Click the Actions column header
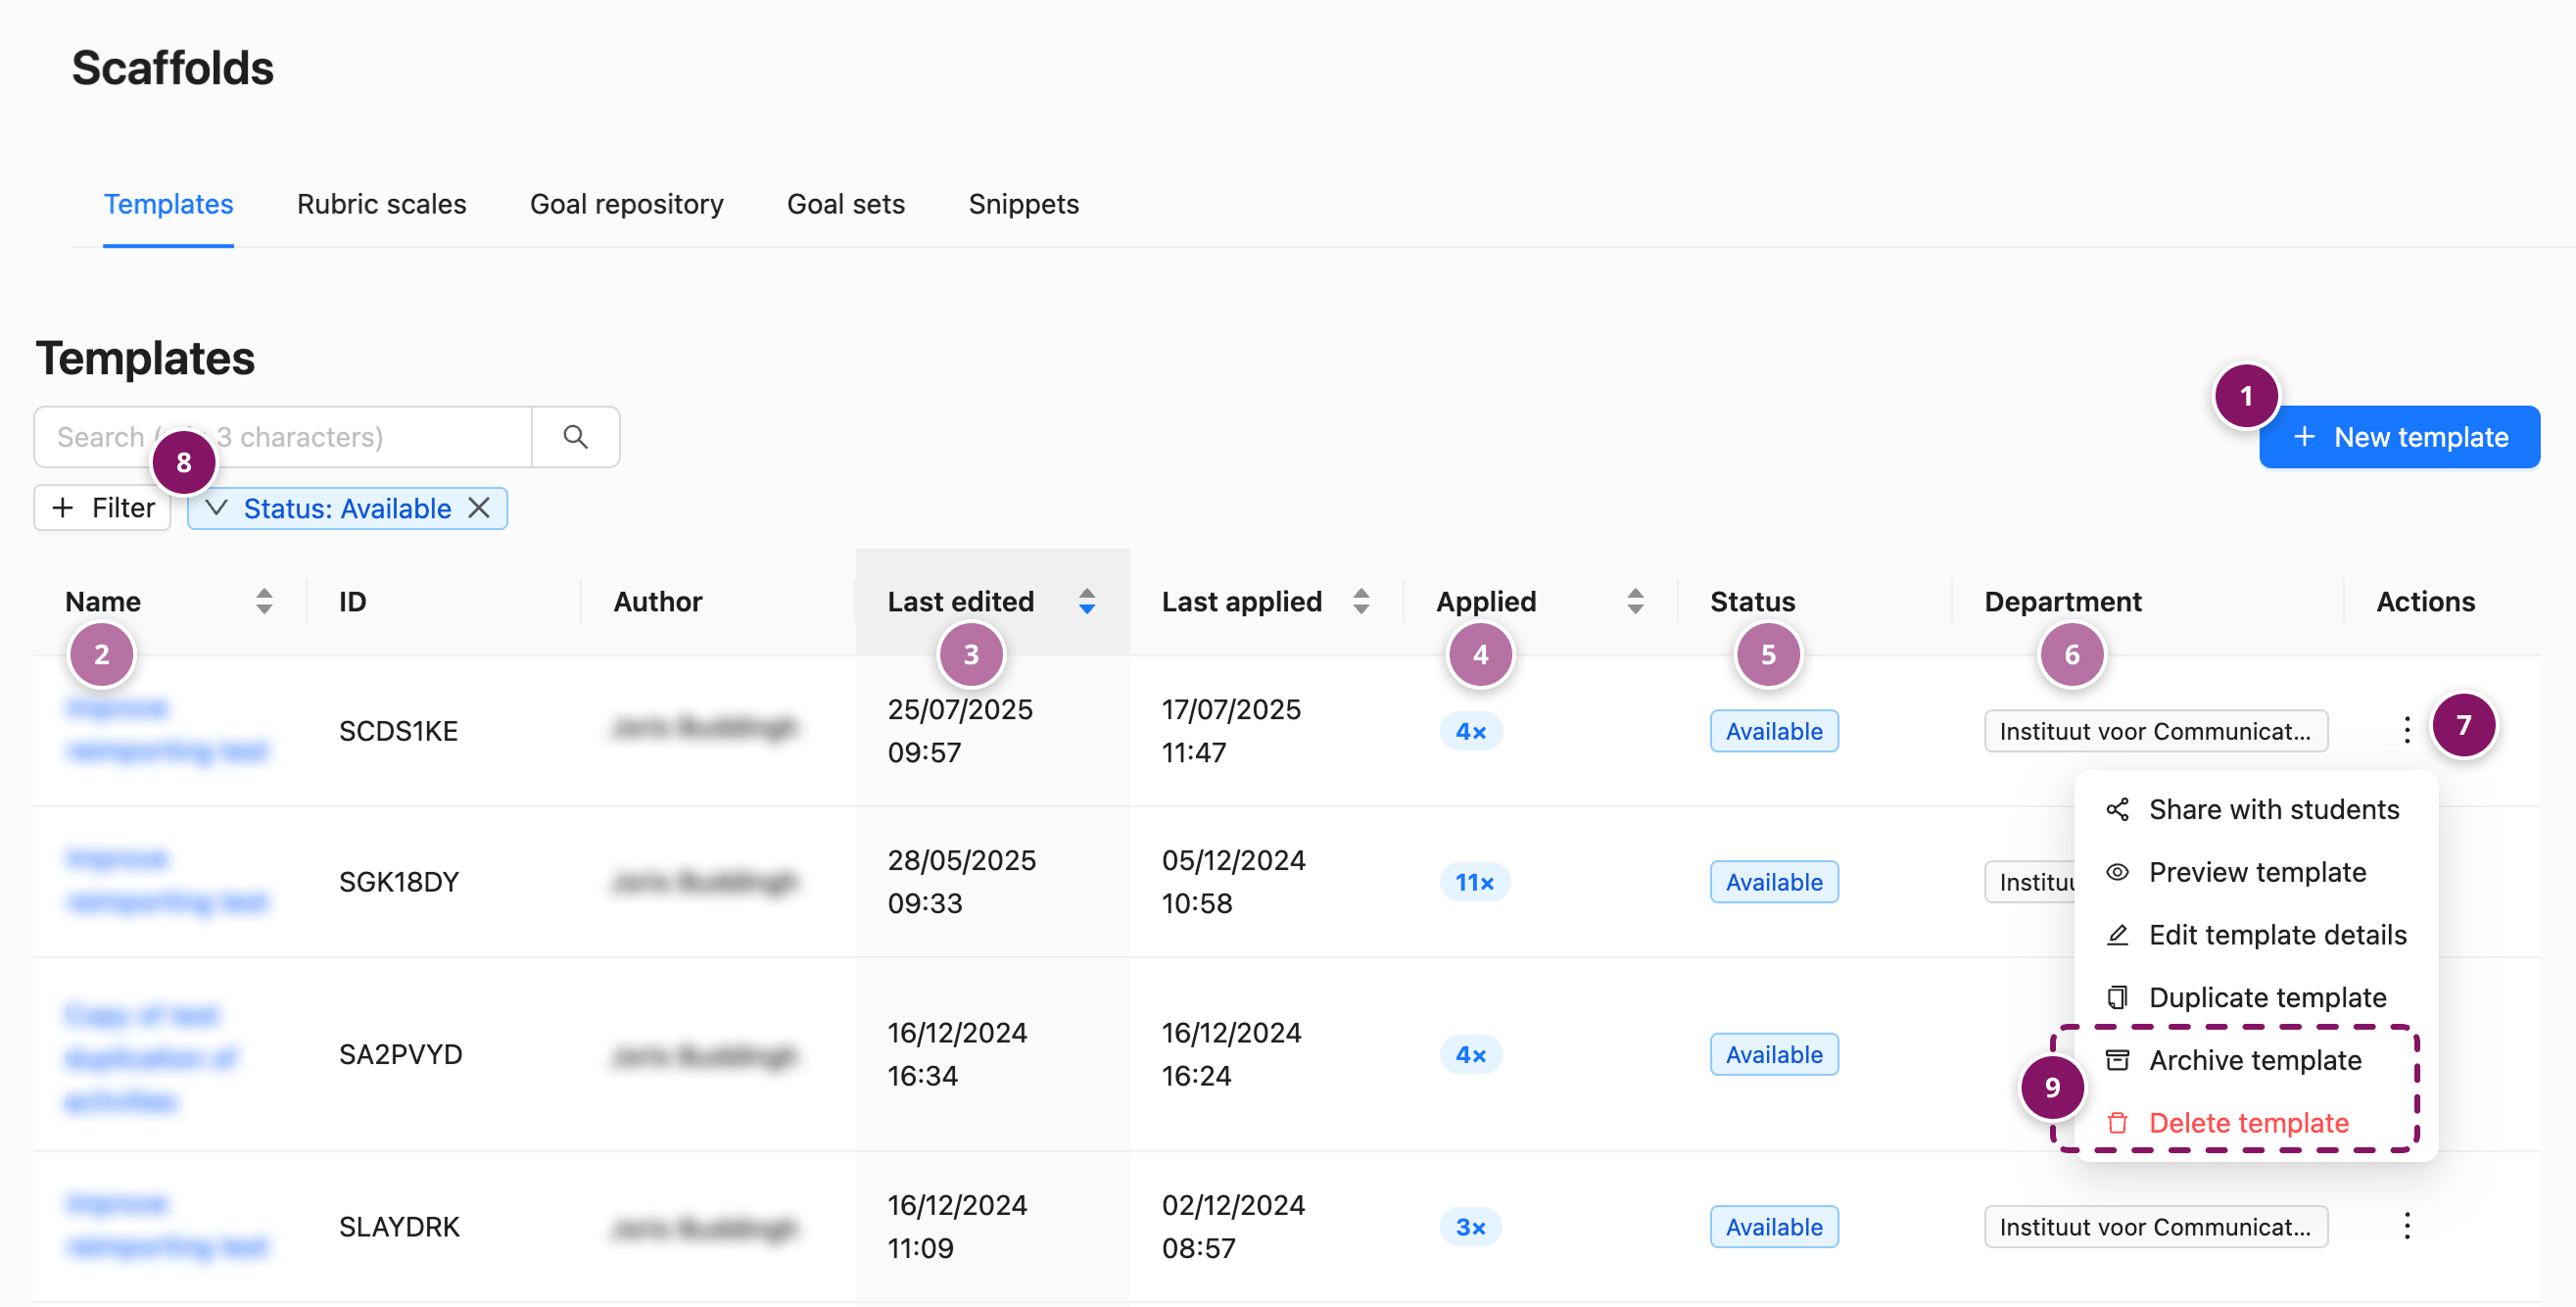Viewport: 2576px width, 1307px height. [x=2426, y=601]
